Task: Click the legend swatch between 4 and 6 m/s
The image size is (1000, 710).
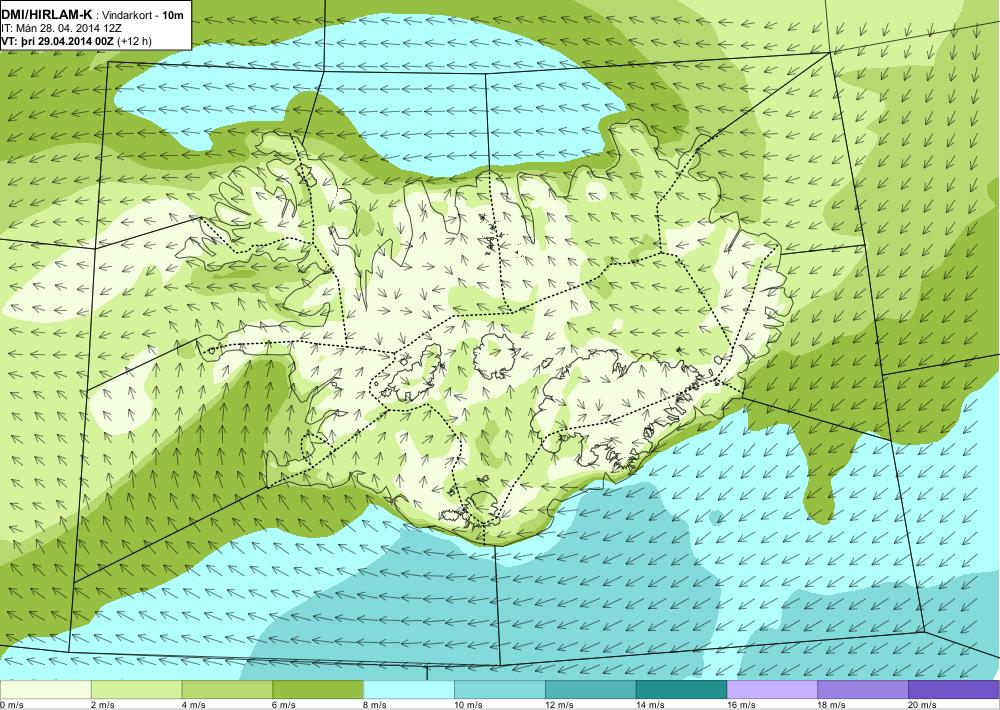Action: click(227, 690)
